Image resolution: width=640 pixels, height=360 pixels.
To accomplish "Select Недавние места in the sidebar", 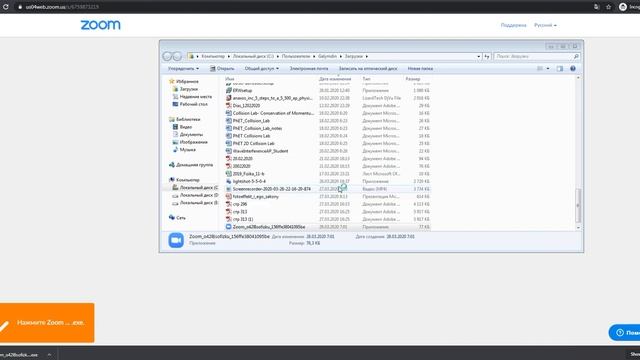I will point(196,97).
